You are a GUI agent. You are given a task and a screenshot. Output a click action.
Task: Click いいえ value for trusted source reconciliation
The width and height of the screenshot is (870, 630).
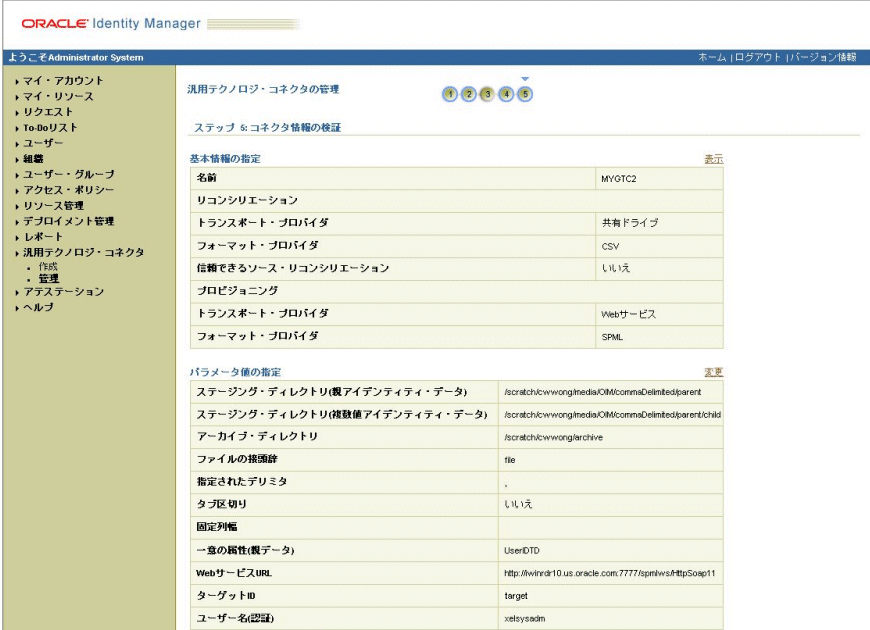[x=616, y=268]
